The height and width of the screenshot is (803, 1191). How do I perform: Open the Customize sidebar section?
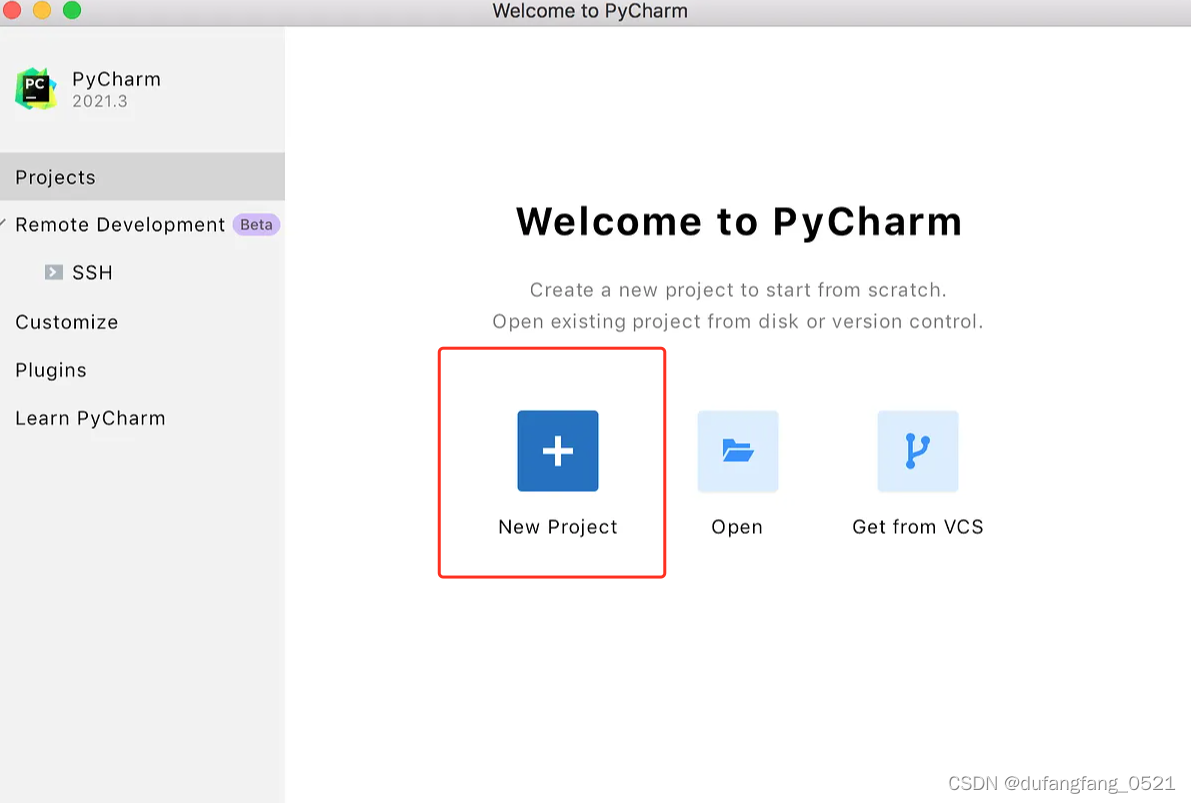point(66,322)
